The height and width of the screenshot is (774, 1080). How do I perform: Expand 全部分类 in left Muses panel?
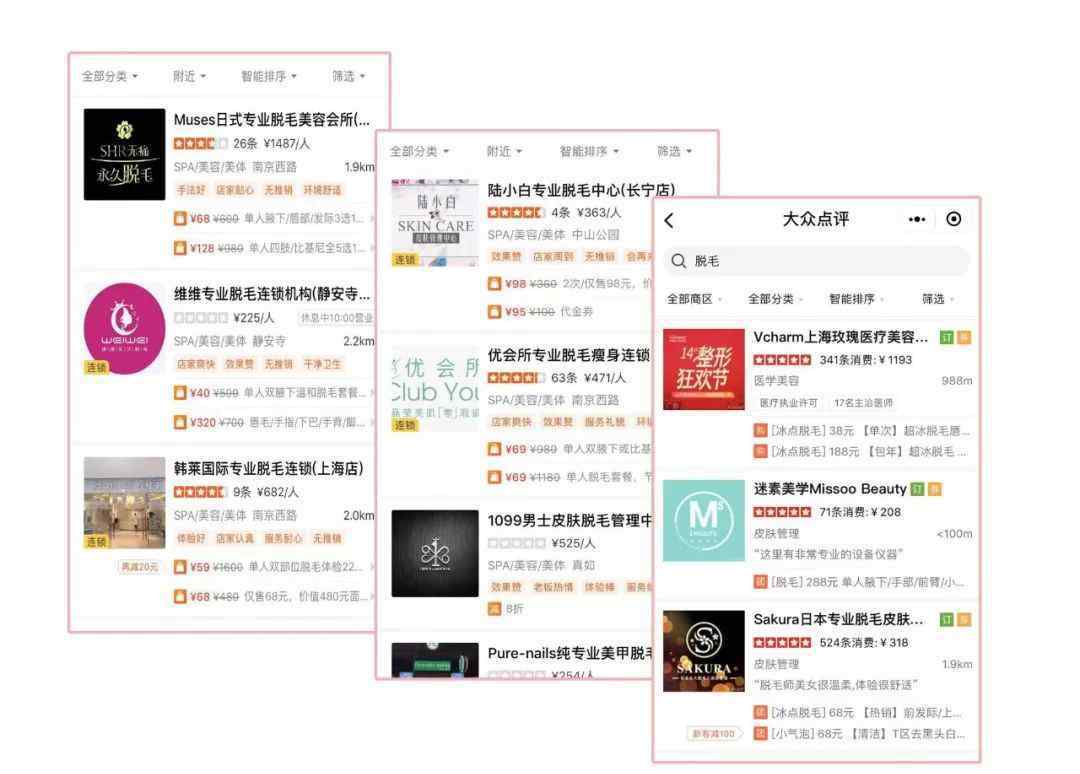110,76
